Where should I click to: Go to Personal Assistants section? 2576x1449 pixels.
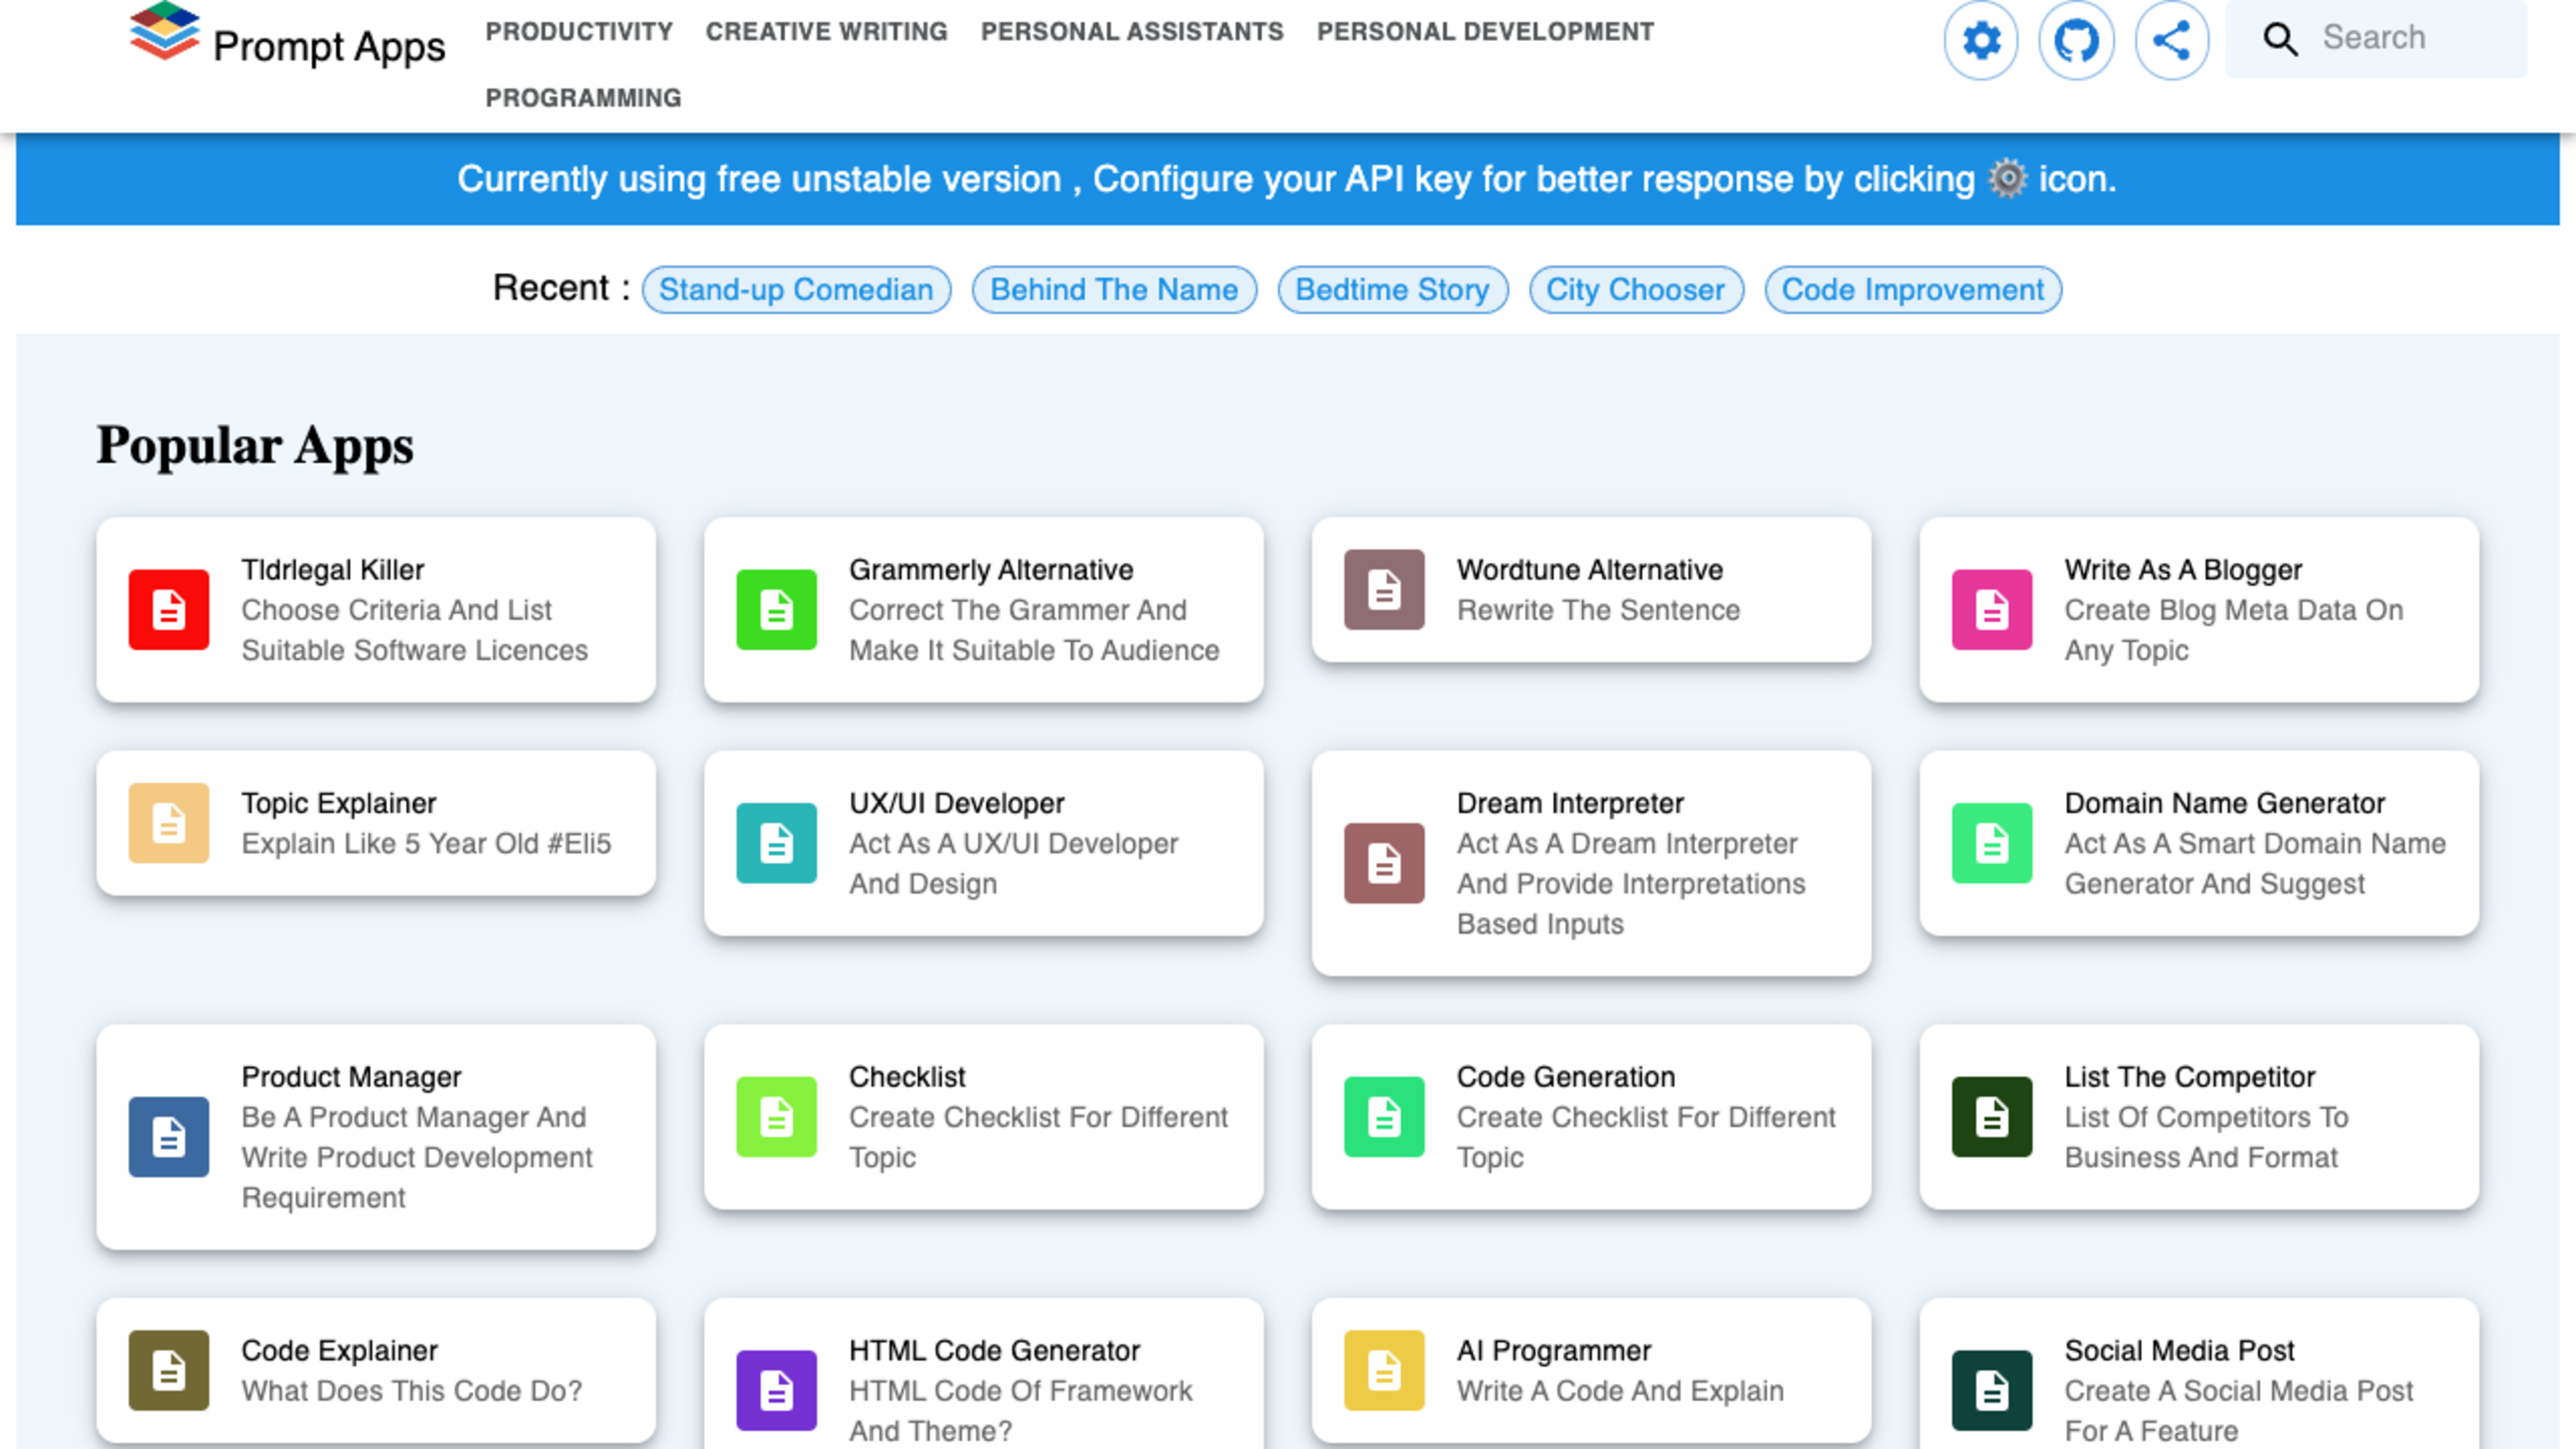point(1131,31)
